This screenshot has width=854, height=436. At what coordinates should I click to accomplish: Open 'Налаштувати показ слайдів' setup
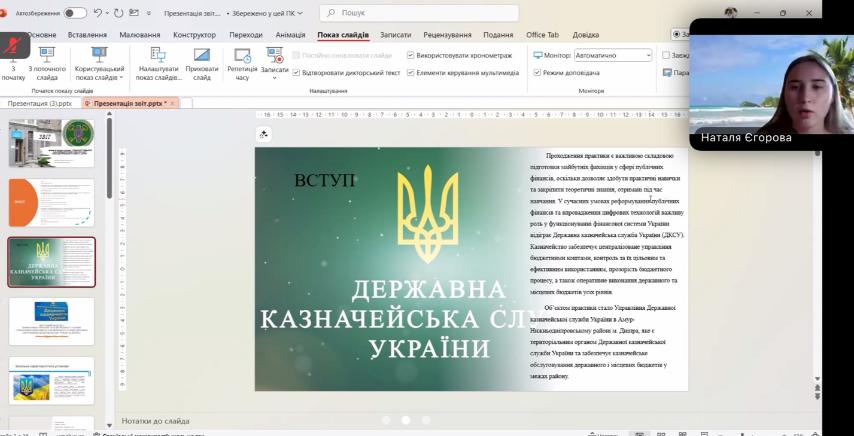click(158, 60)
